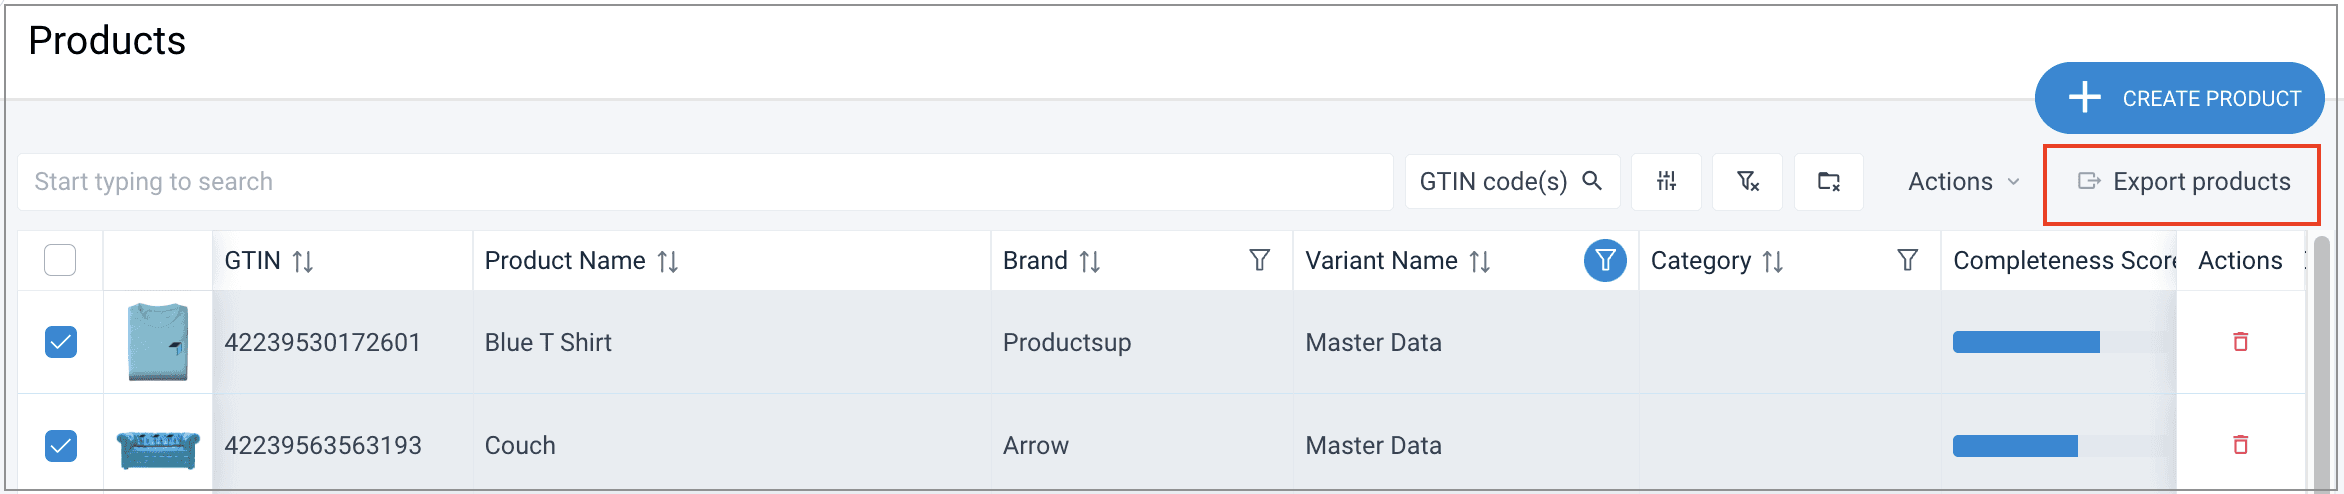Click Export products button
Viewport: 2344px width, 494px height.
click(x=2182, y=182)
